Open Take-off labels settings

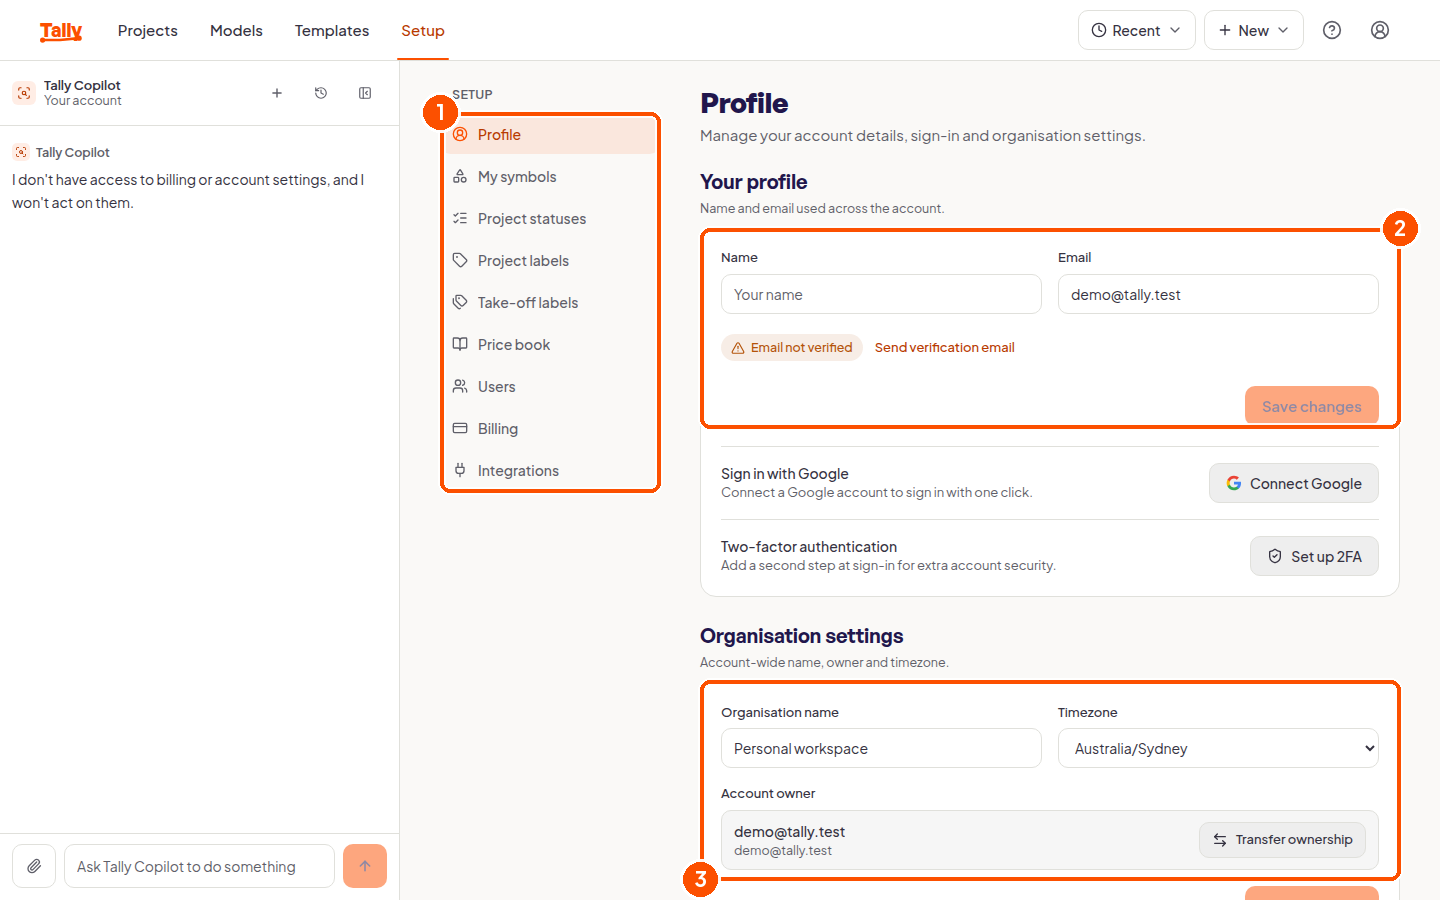point(551,303)
